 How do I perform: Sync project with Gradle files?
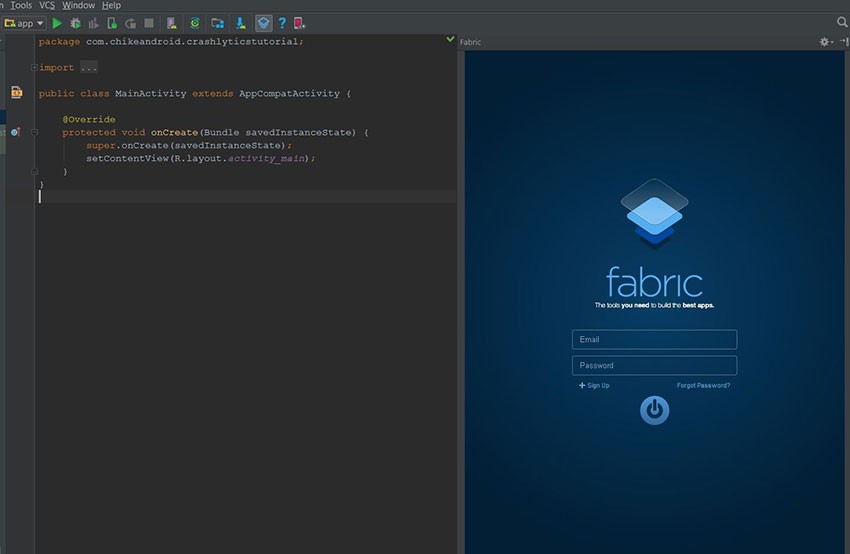pos(195,23)
